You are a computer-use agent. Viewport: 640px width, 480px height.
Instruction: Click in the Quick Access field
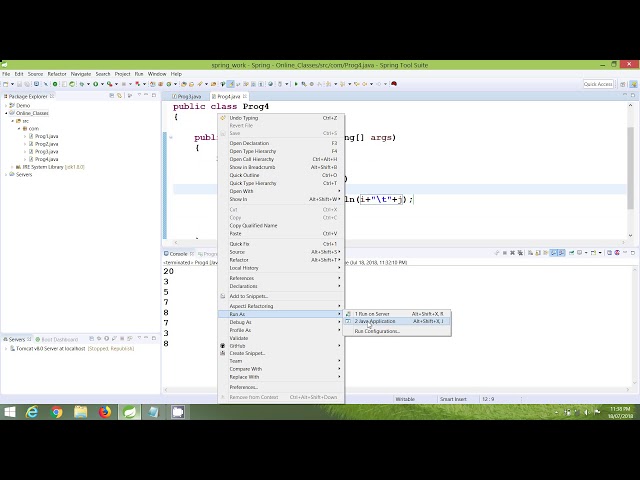point(598,84)
